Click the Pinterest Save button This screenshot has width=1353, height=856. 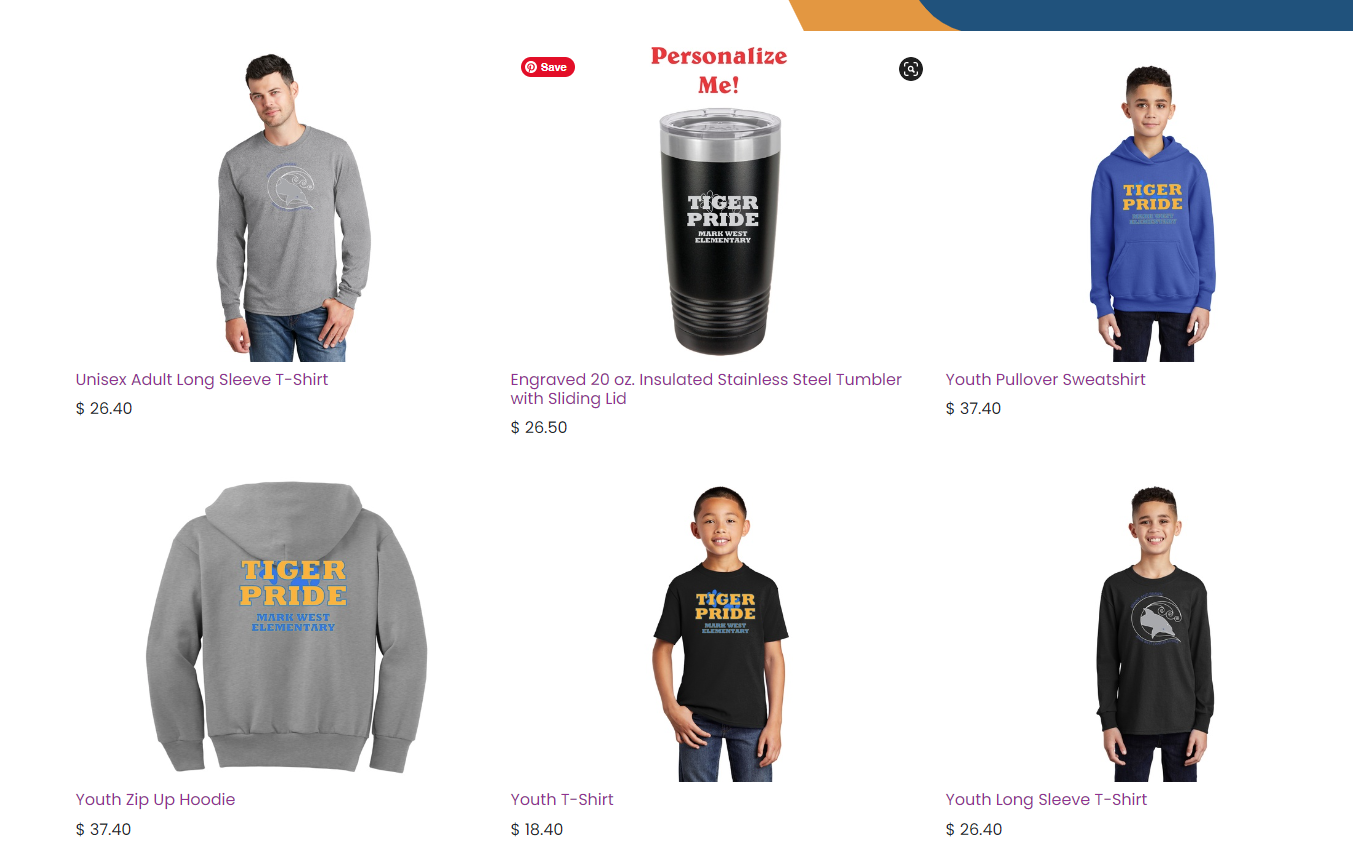click(548, 67)
